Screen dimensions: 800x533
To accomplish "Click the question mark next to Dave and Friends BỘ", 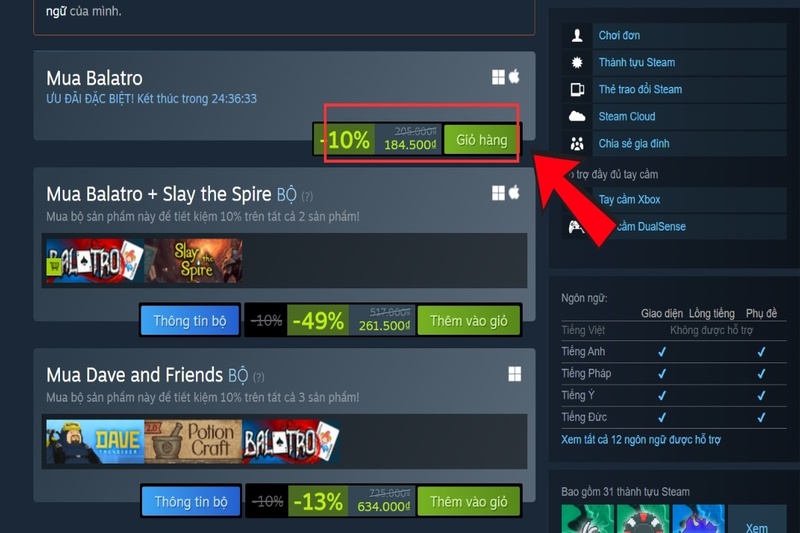I will pos(259,377).
